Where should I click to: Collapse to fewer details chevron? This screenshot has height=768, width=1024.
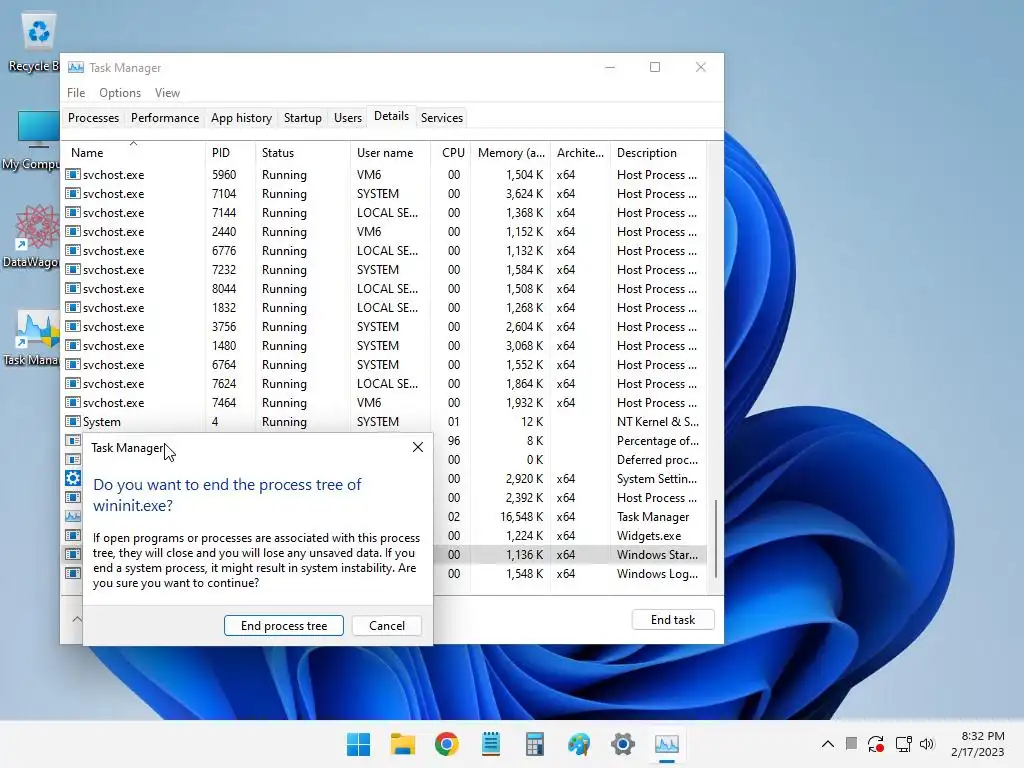[76, 619]
